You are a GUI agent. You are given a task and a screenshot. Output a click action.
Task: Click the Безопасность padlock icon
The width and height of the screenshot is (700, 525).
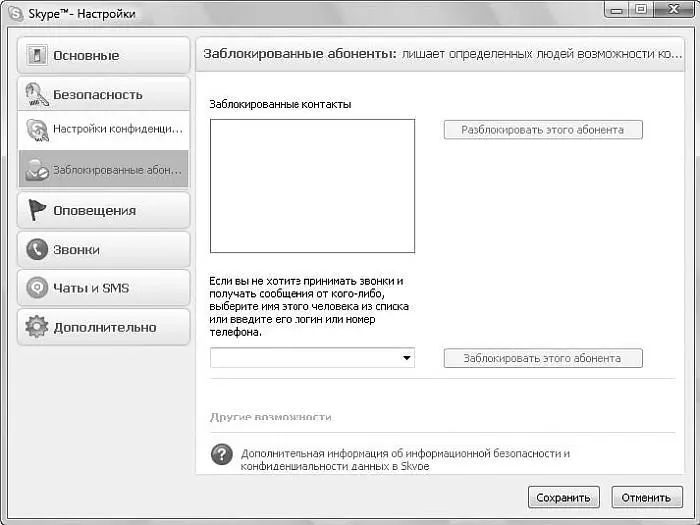tap(37, 95)
